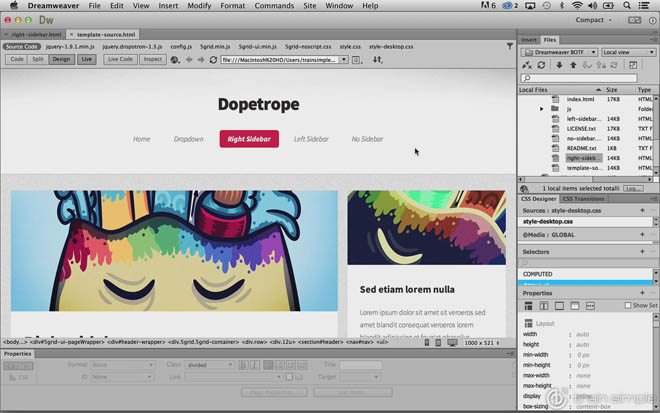Refresh the Live view page
This screenshot has width=660, height=413.
pos(213,60)
